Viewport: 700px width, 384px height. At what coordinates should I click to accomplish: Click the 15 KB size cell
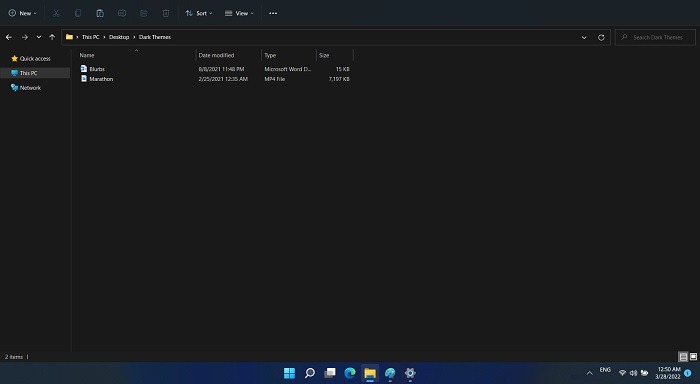[342, 69]
